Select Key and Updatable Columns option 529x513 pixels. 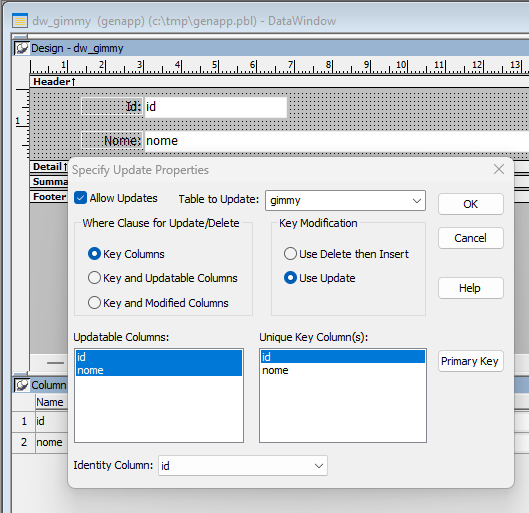coord(94,278)
